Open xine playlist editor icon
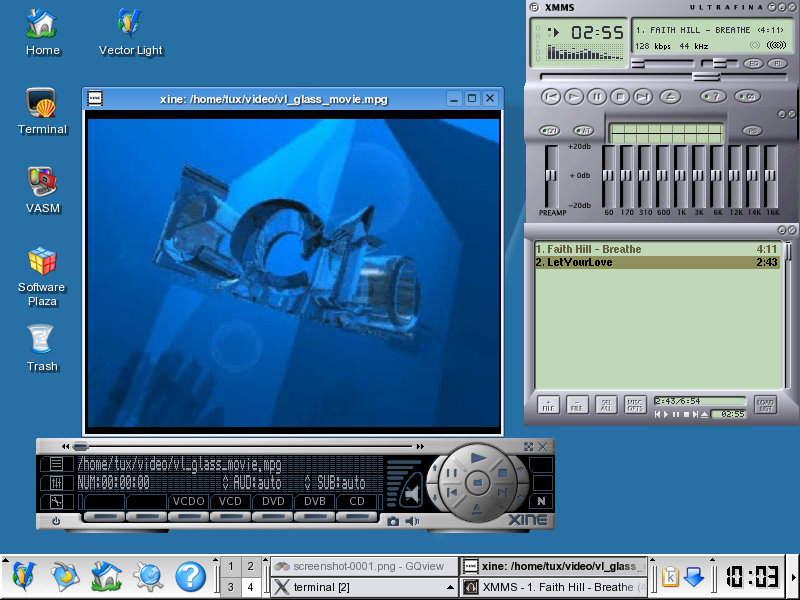The height and width of the screenshot is (600, 800). coord(56,464)
